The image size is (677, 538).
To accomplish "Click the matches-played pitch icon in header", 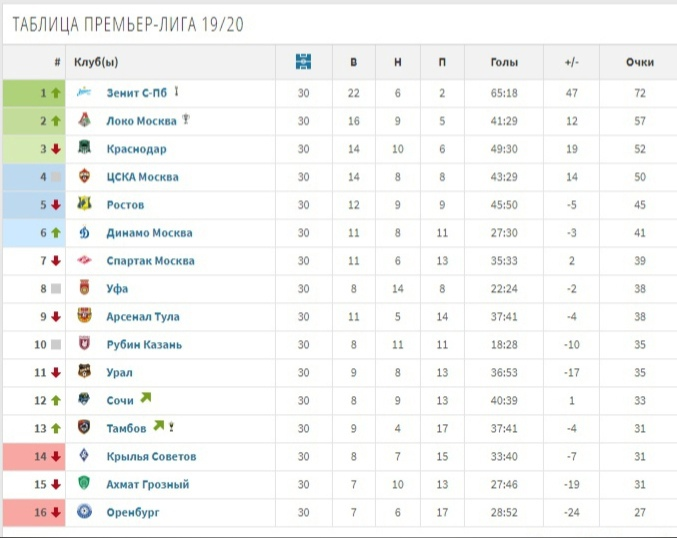I will click(304, 62).
